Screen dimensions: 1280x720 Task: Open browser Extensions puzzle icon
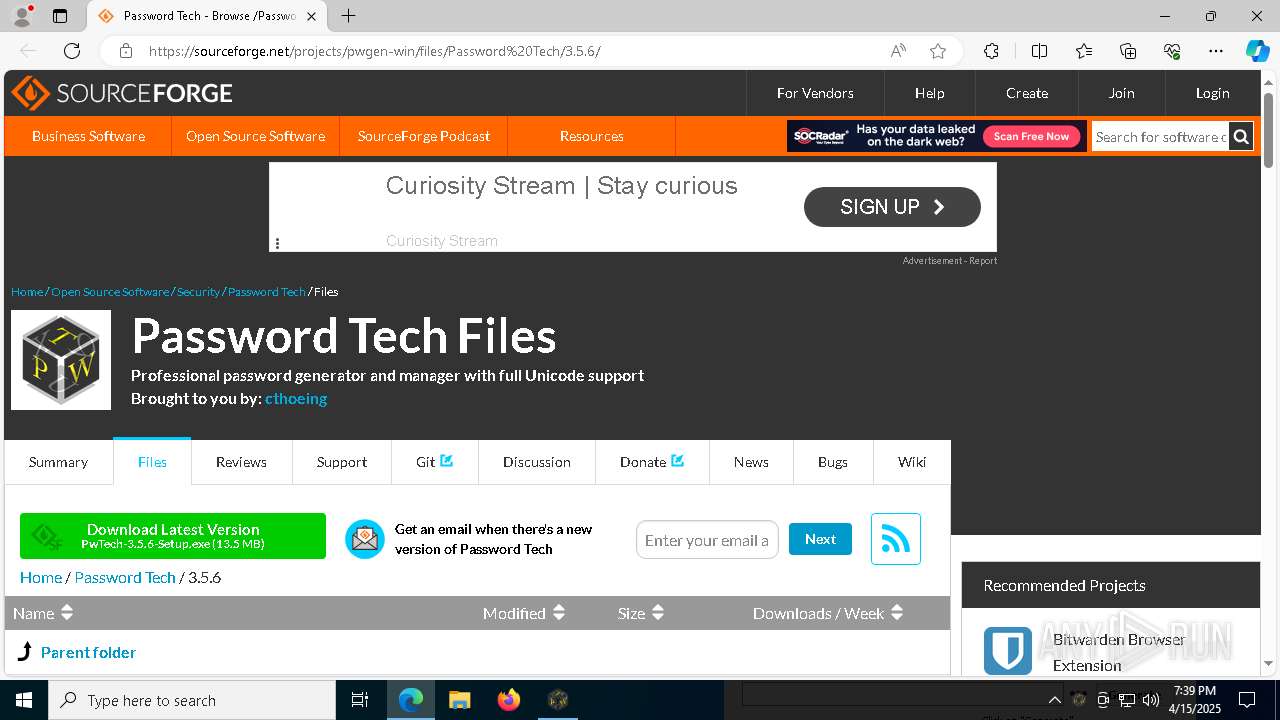coord(991,51)
